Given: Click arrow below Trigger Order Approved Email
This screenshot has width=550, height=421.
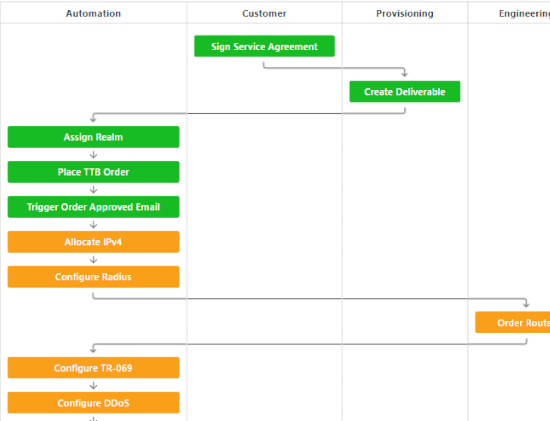Looking at the screenshot, I should 93,225.
